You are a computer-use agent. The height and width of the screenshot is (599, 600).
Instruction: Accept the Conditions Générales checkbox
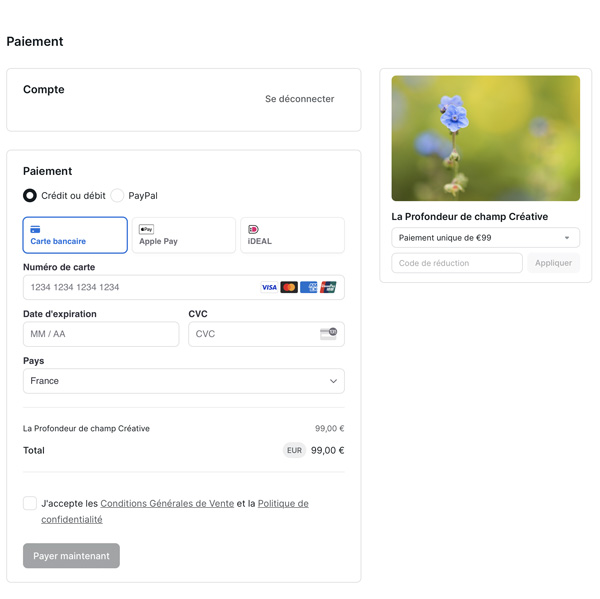(x=30, y=503)
